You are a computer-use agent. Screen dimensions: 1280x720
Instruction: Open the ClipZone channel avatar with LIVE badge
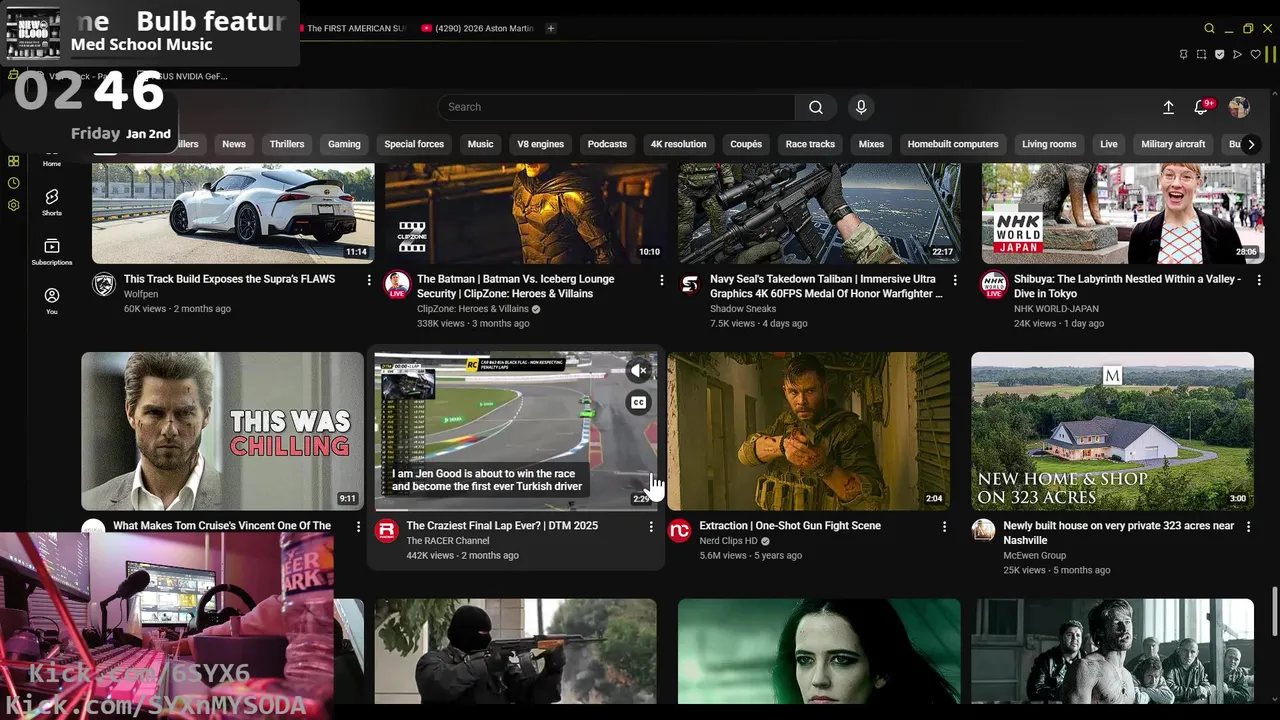click(397, 284)
